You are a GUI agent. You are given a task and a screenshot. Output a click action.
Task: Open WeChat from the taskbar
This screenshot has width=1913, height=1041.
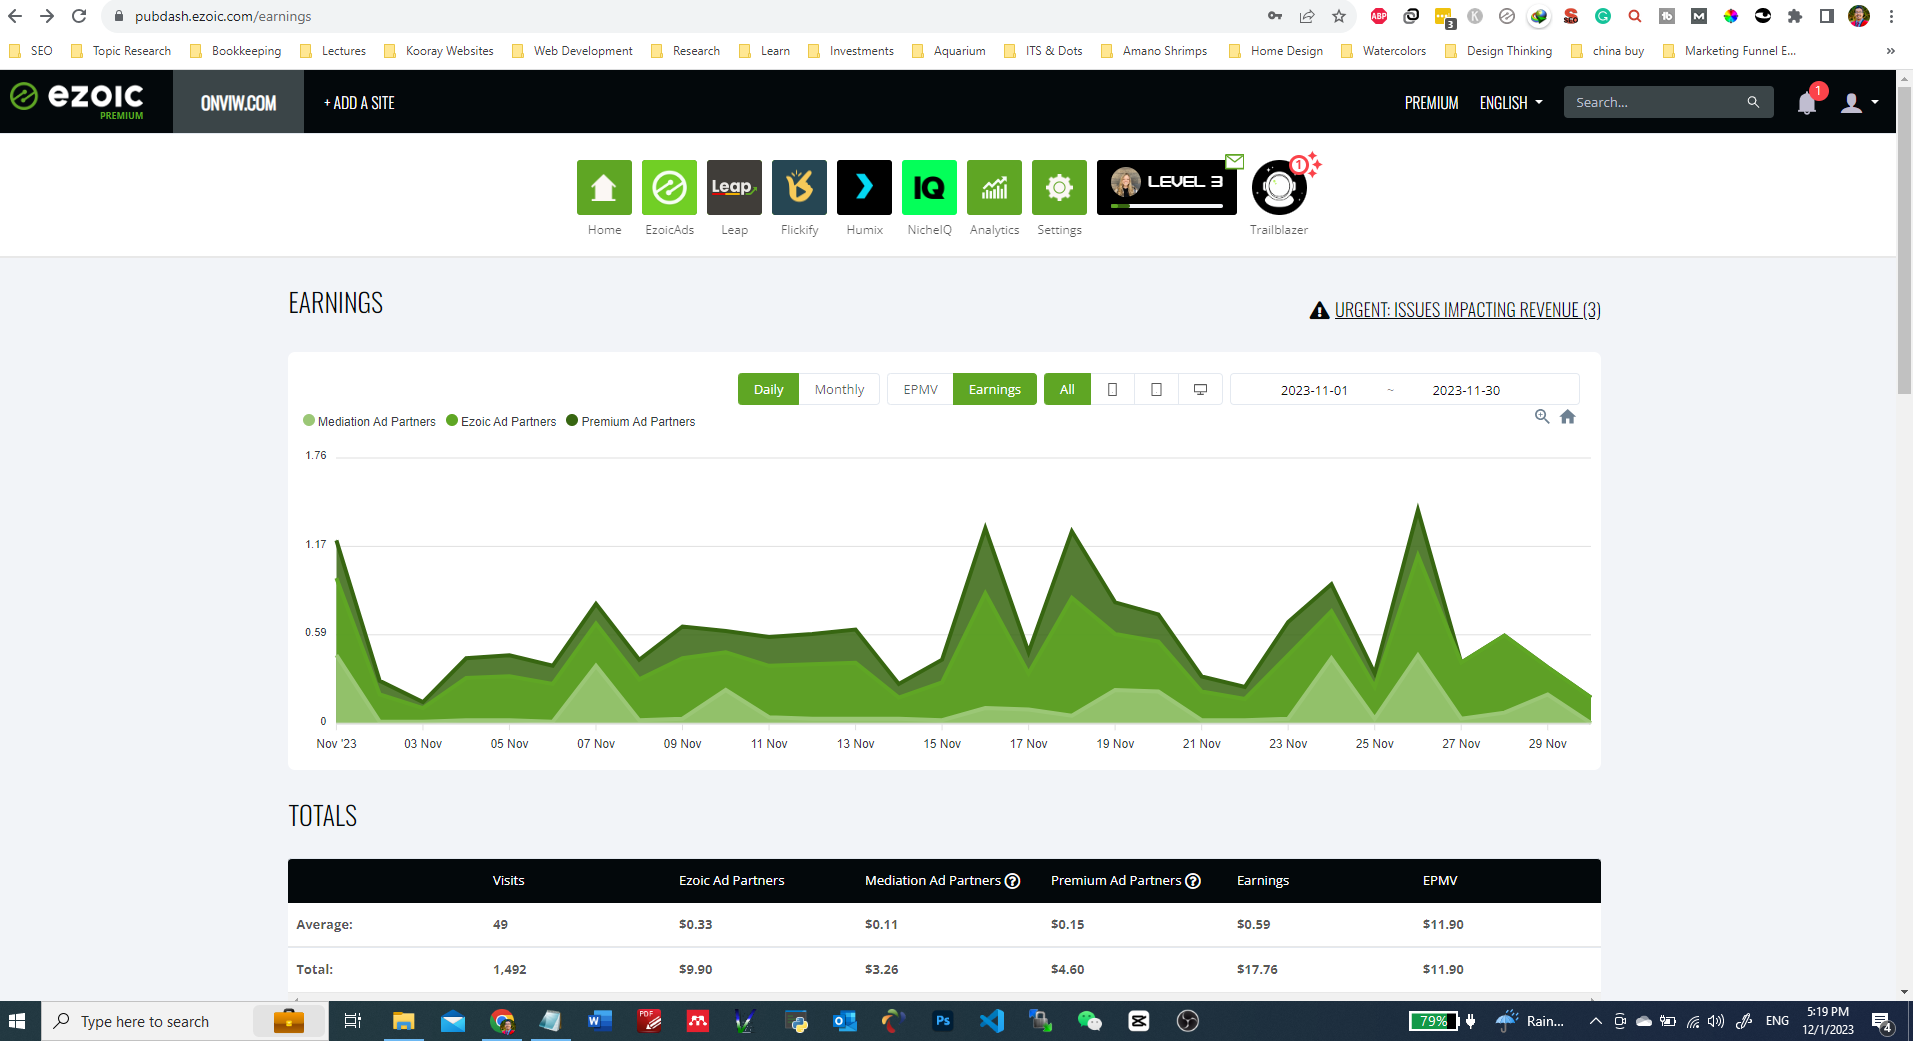[x=1089, y=1021]
